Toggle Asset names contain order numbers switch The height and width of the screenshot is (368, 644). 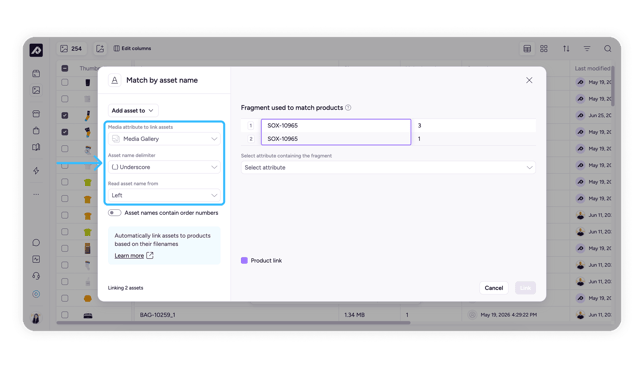click(x=115, y=213)
